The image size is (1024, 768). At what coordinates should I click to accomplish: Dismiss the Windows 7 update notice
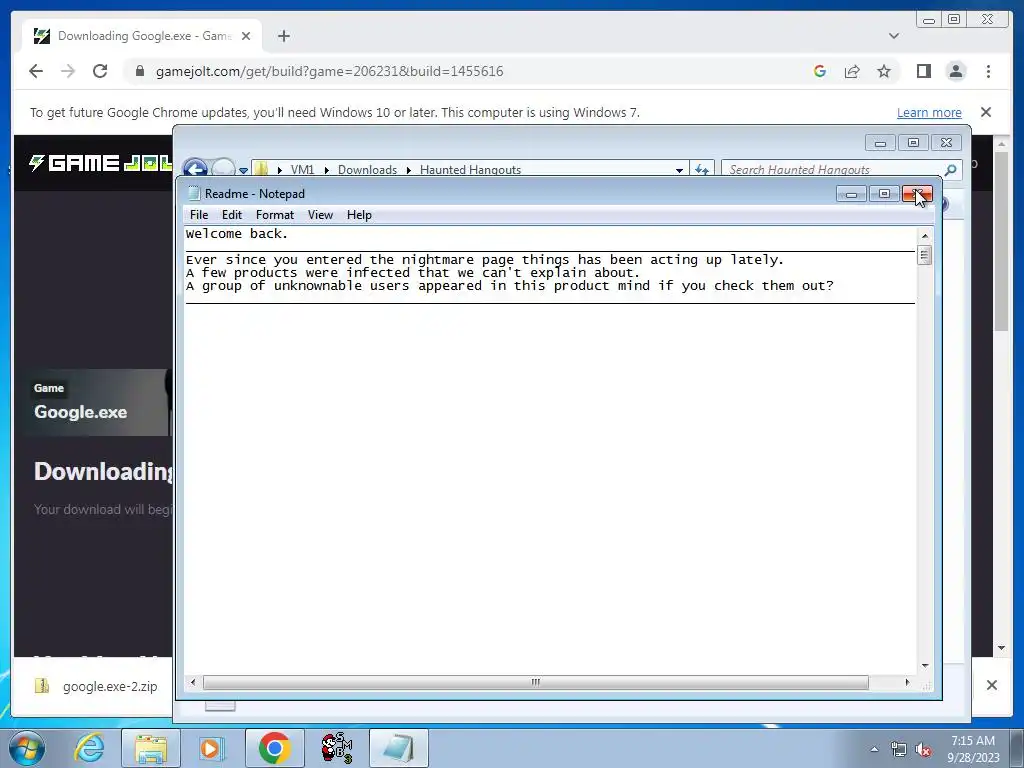(x=986, y=112)
